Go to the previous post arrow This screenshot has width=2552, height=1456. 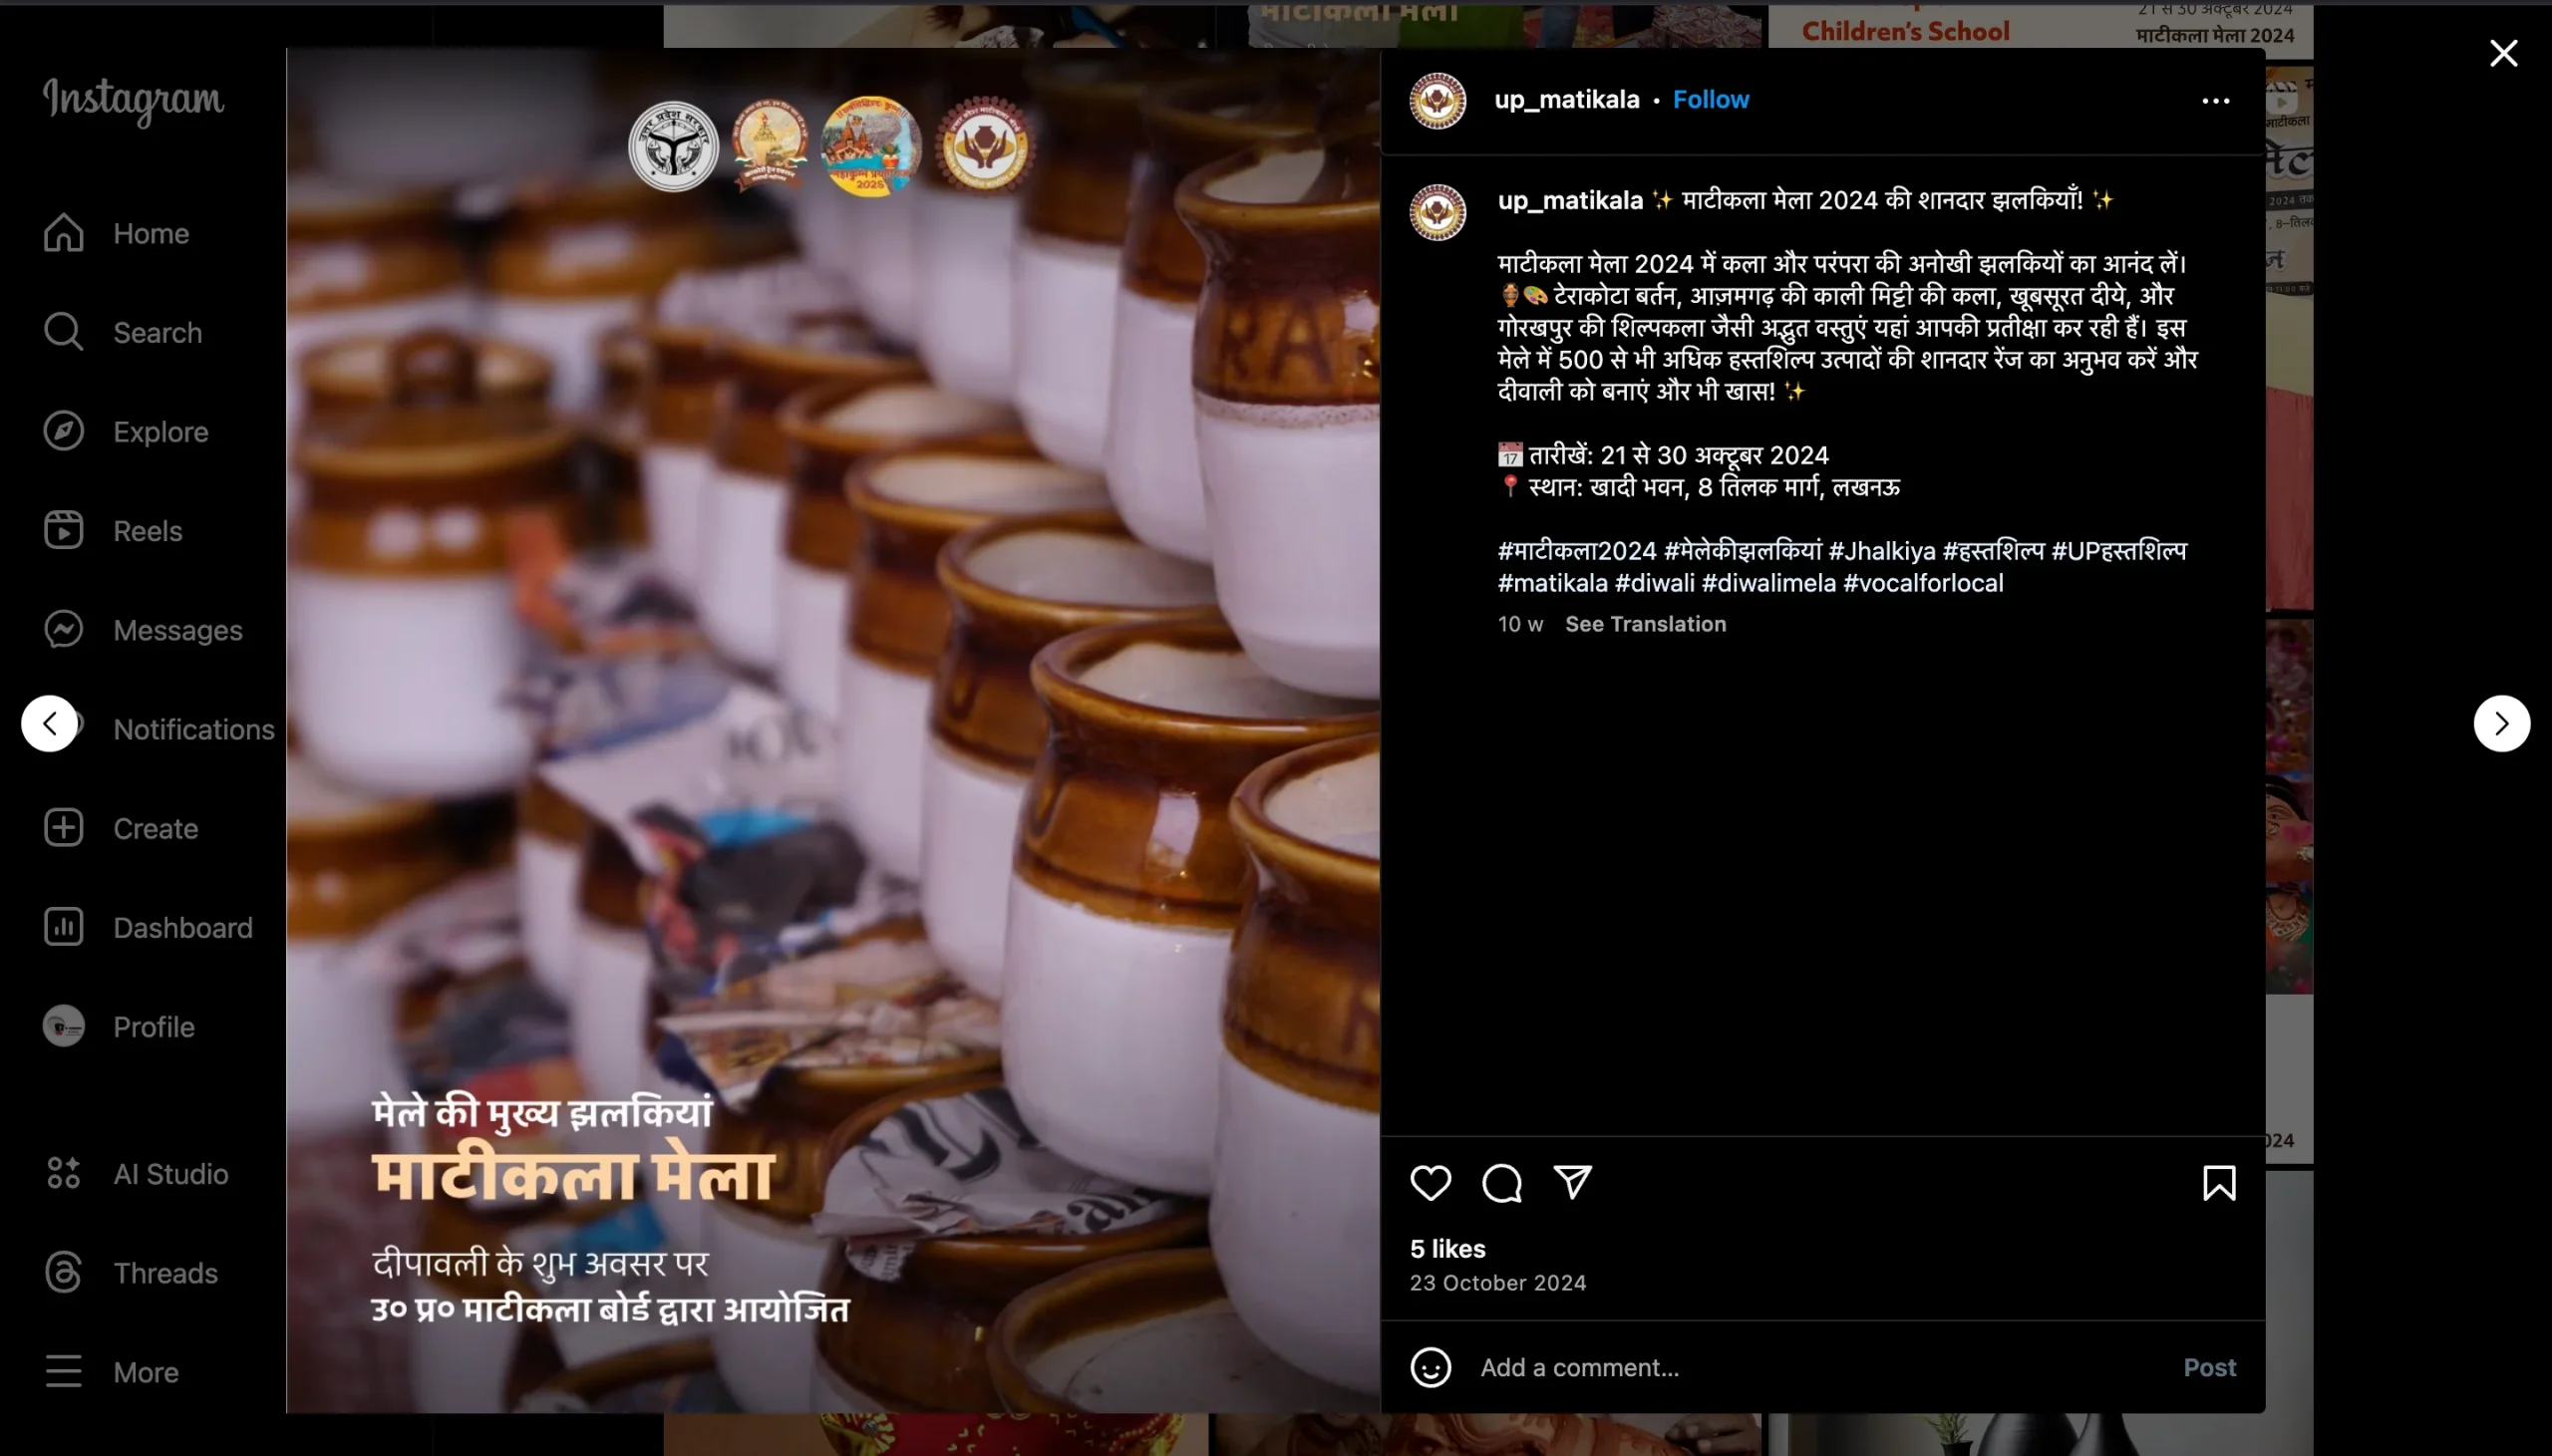pyautogui.click(x=50, y=723)
